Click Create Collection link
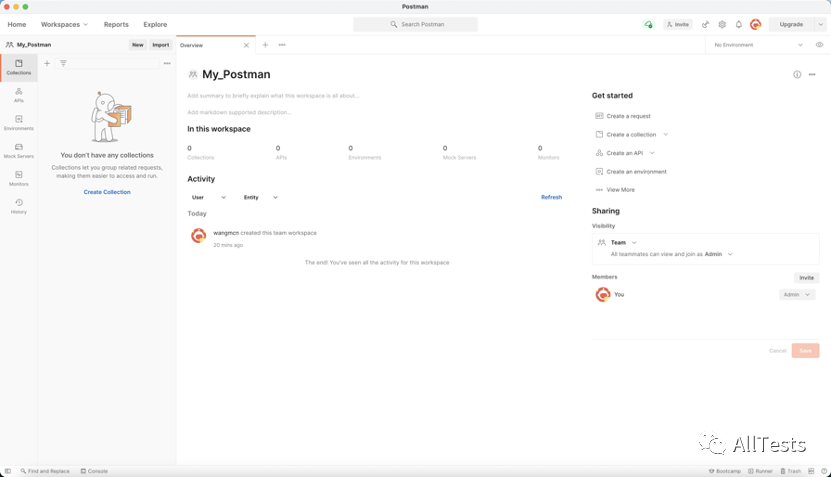 click(107, 192)
